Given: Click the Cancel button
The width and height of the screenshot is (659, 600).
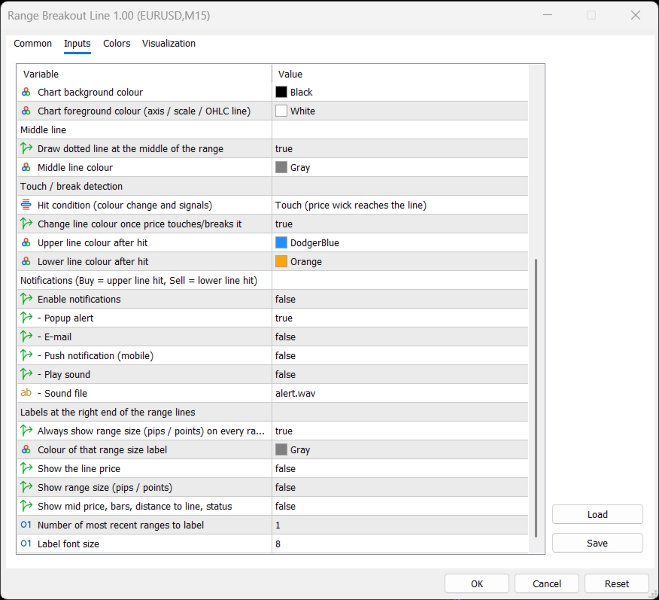Looking at the screenshot, I should point(546,584).
